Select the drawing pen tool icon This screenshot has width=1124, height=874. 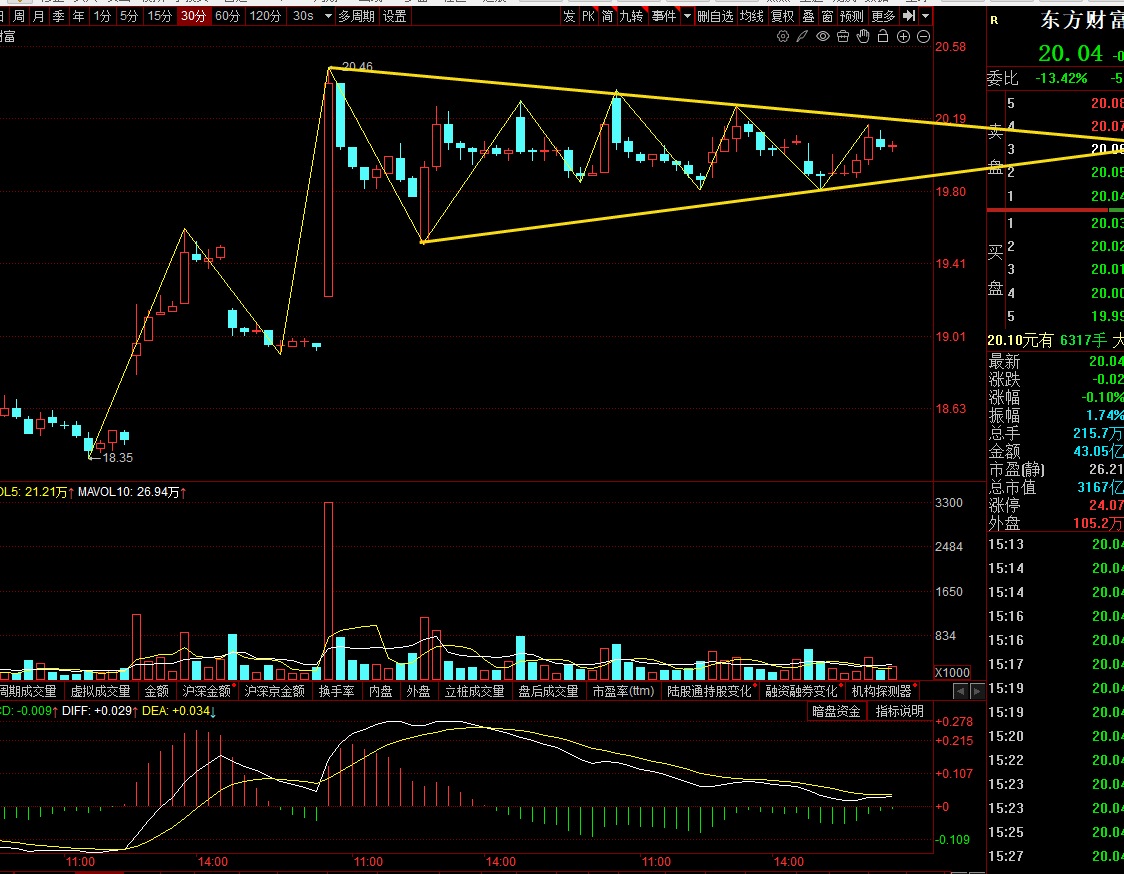pos(802,36)
